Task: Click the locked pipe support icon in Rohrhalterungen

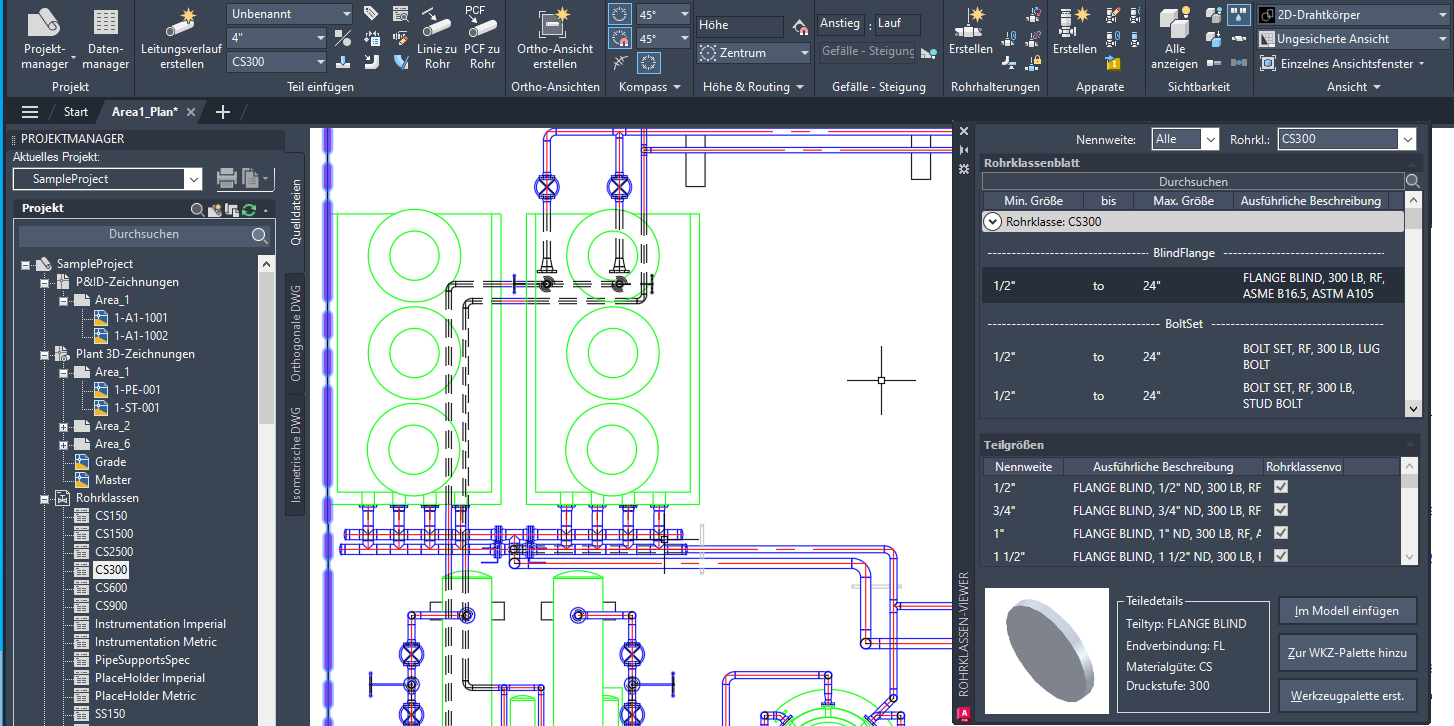Action: pyautogui.click(x=1035, y=62)
